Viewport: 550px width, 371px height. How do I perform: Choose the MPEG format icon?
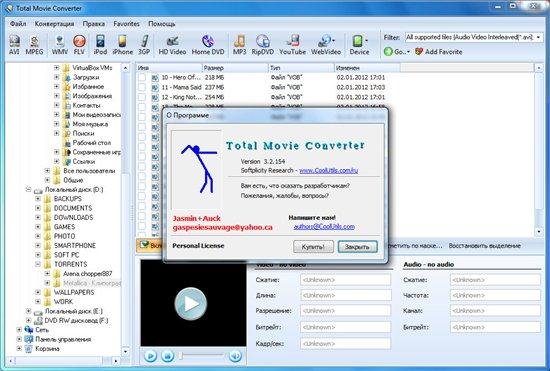[x=34, y=45]
